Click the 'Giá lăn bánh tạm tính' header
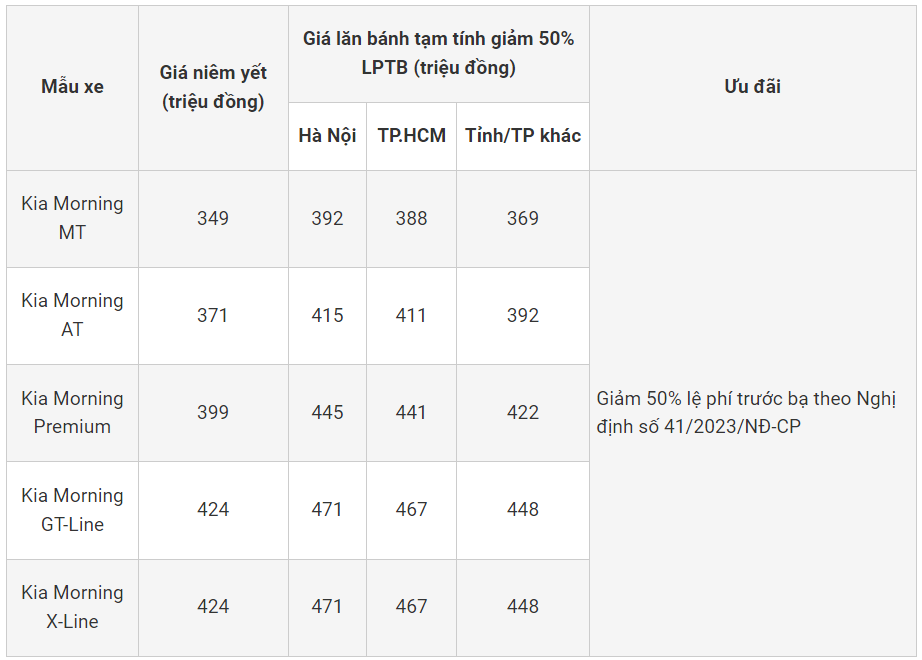 438,53
